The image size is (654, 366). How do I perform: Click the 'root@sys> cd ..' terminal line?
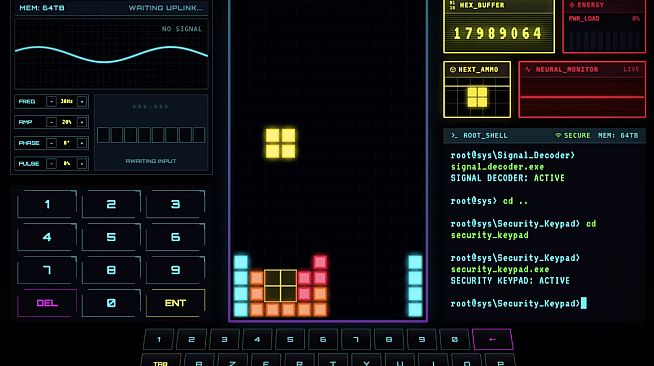click(489, 201)
